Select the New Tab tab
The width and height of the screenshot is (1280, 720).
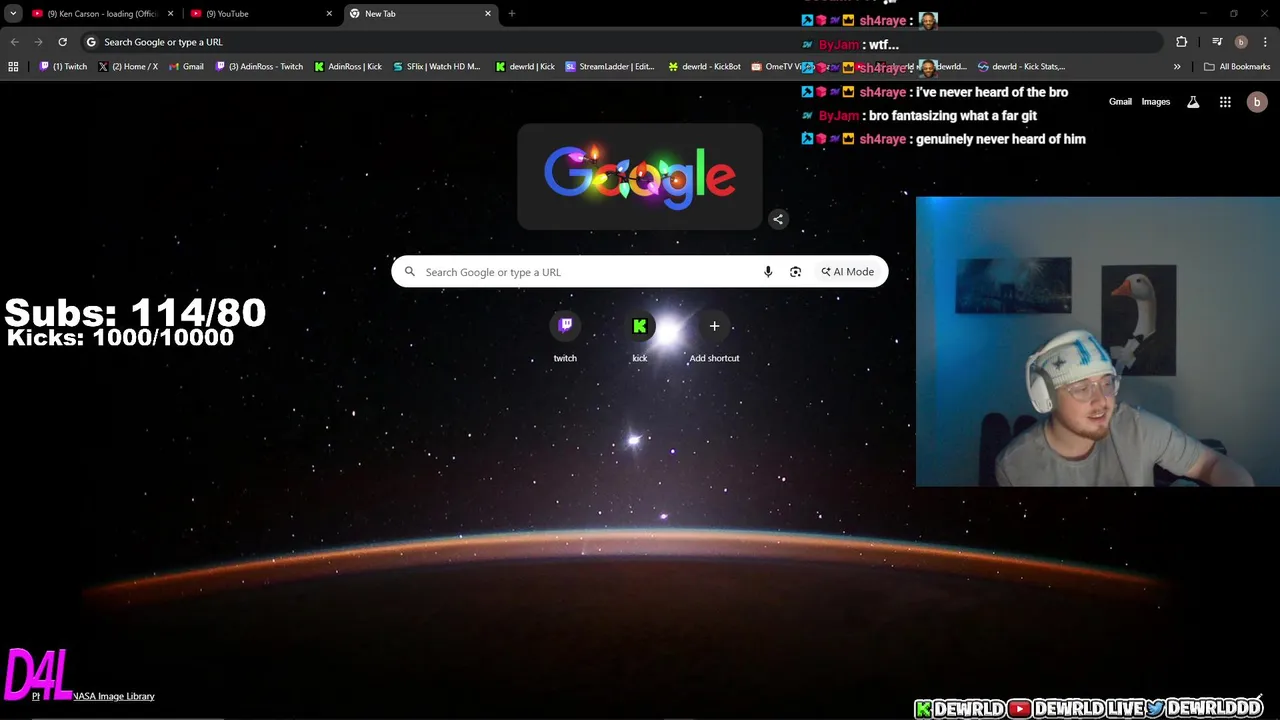420,14
